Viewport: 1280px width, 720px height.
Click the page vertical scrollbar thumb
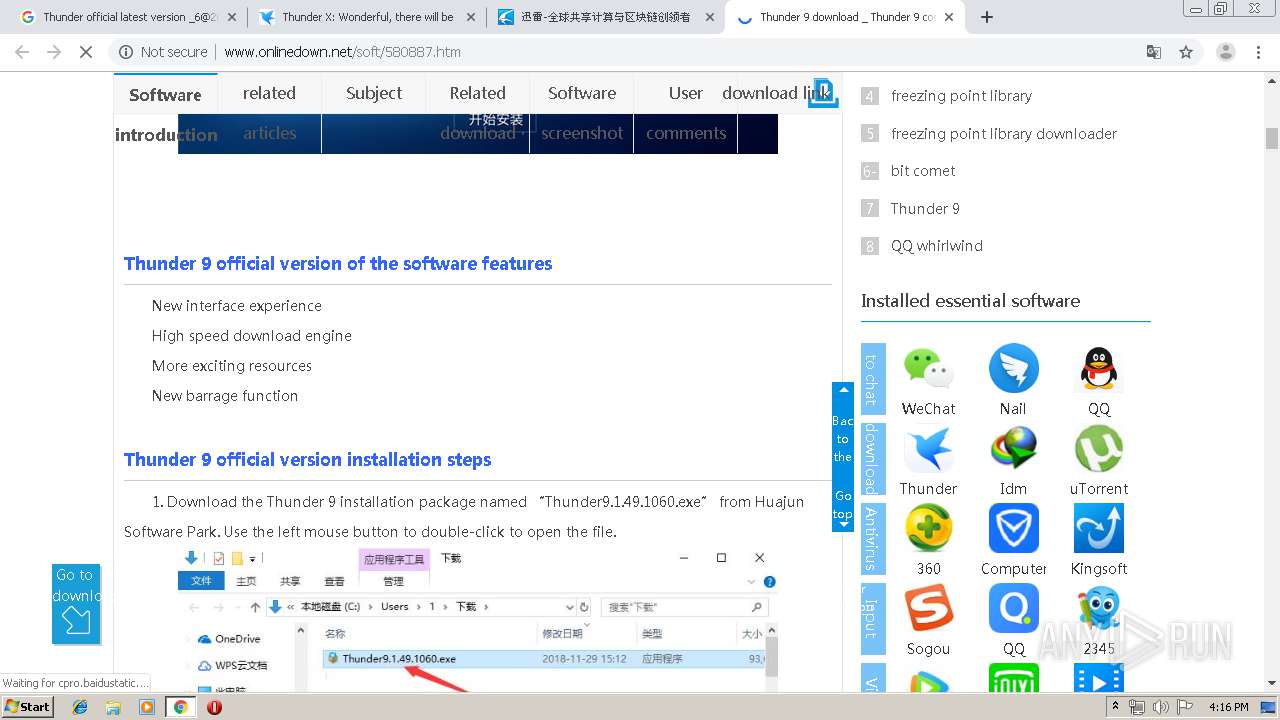(1272, 138)
